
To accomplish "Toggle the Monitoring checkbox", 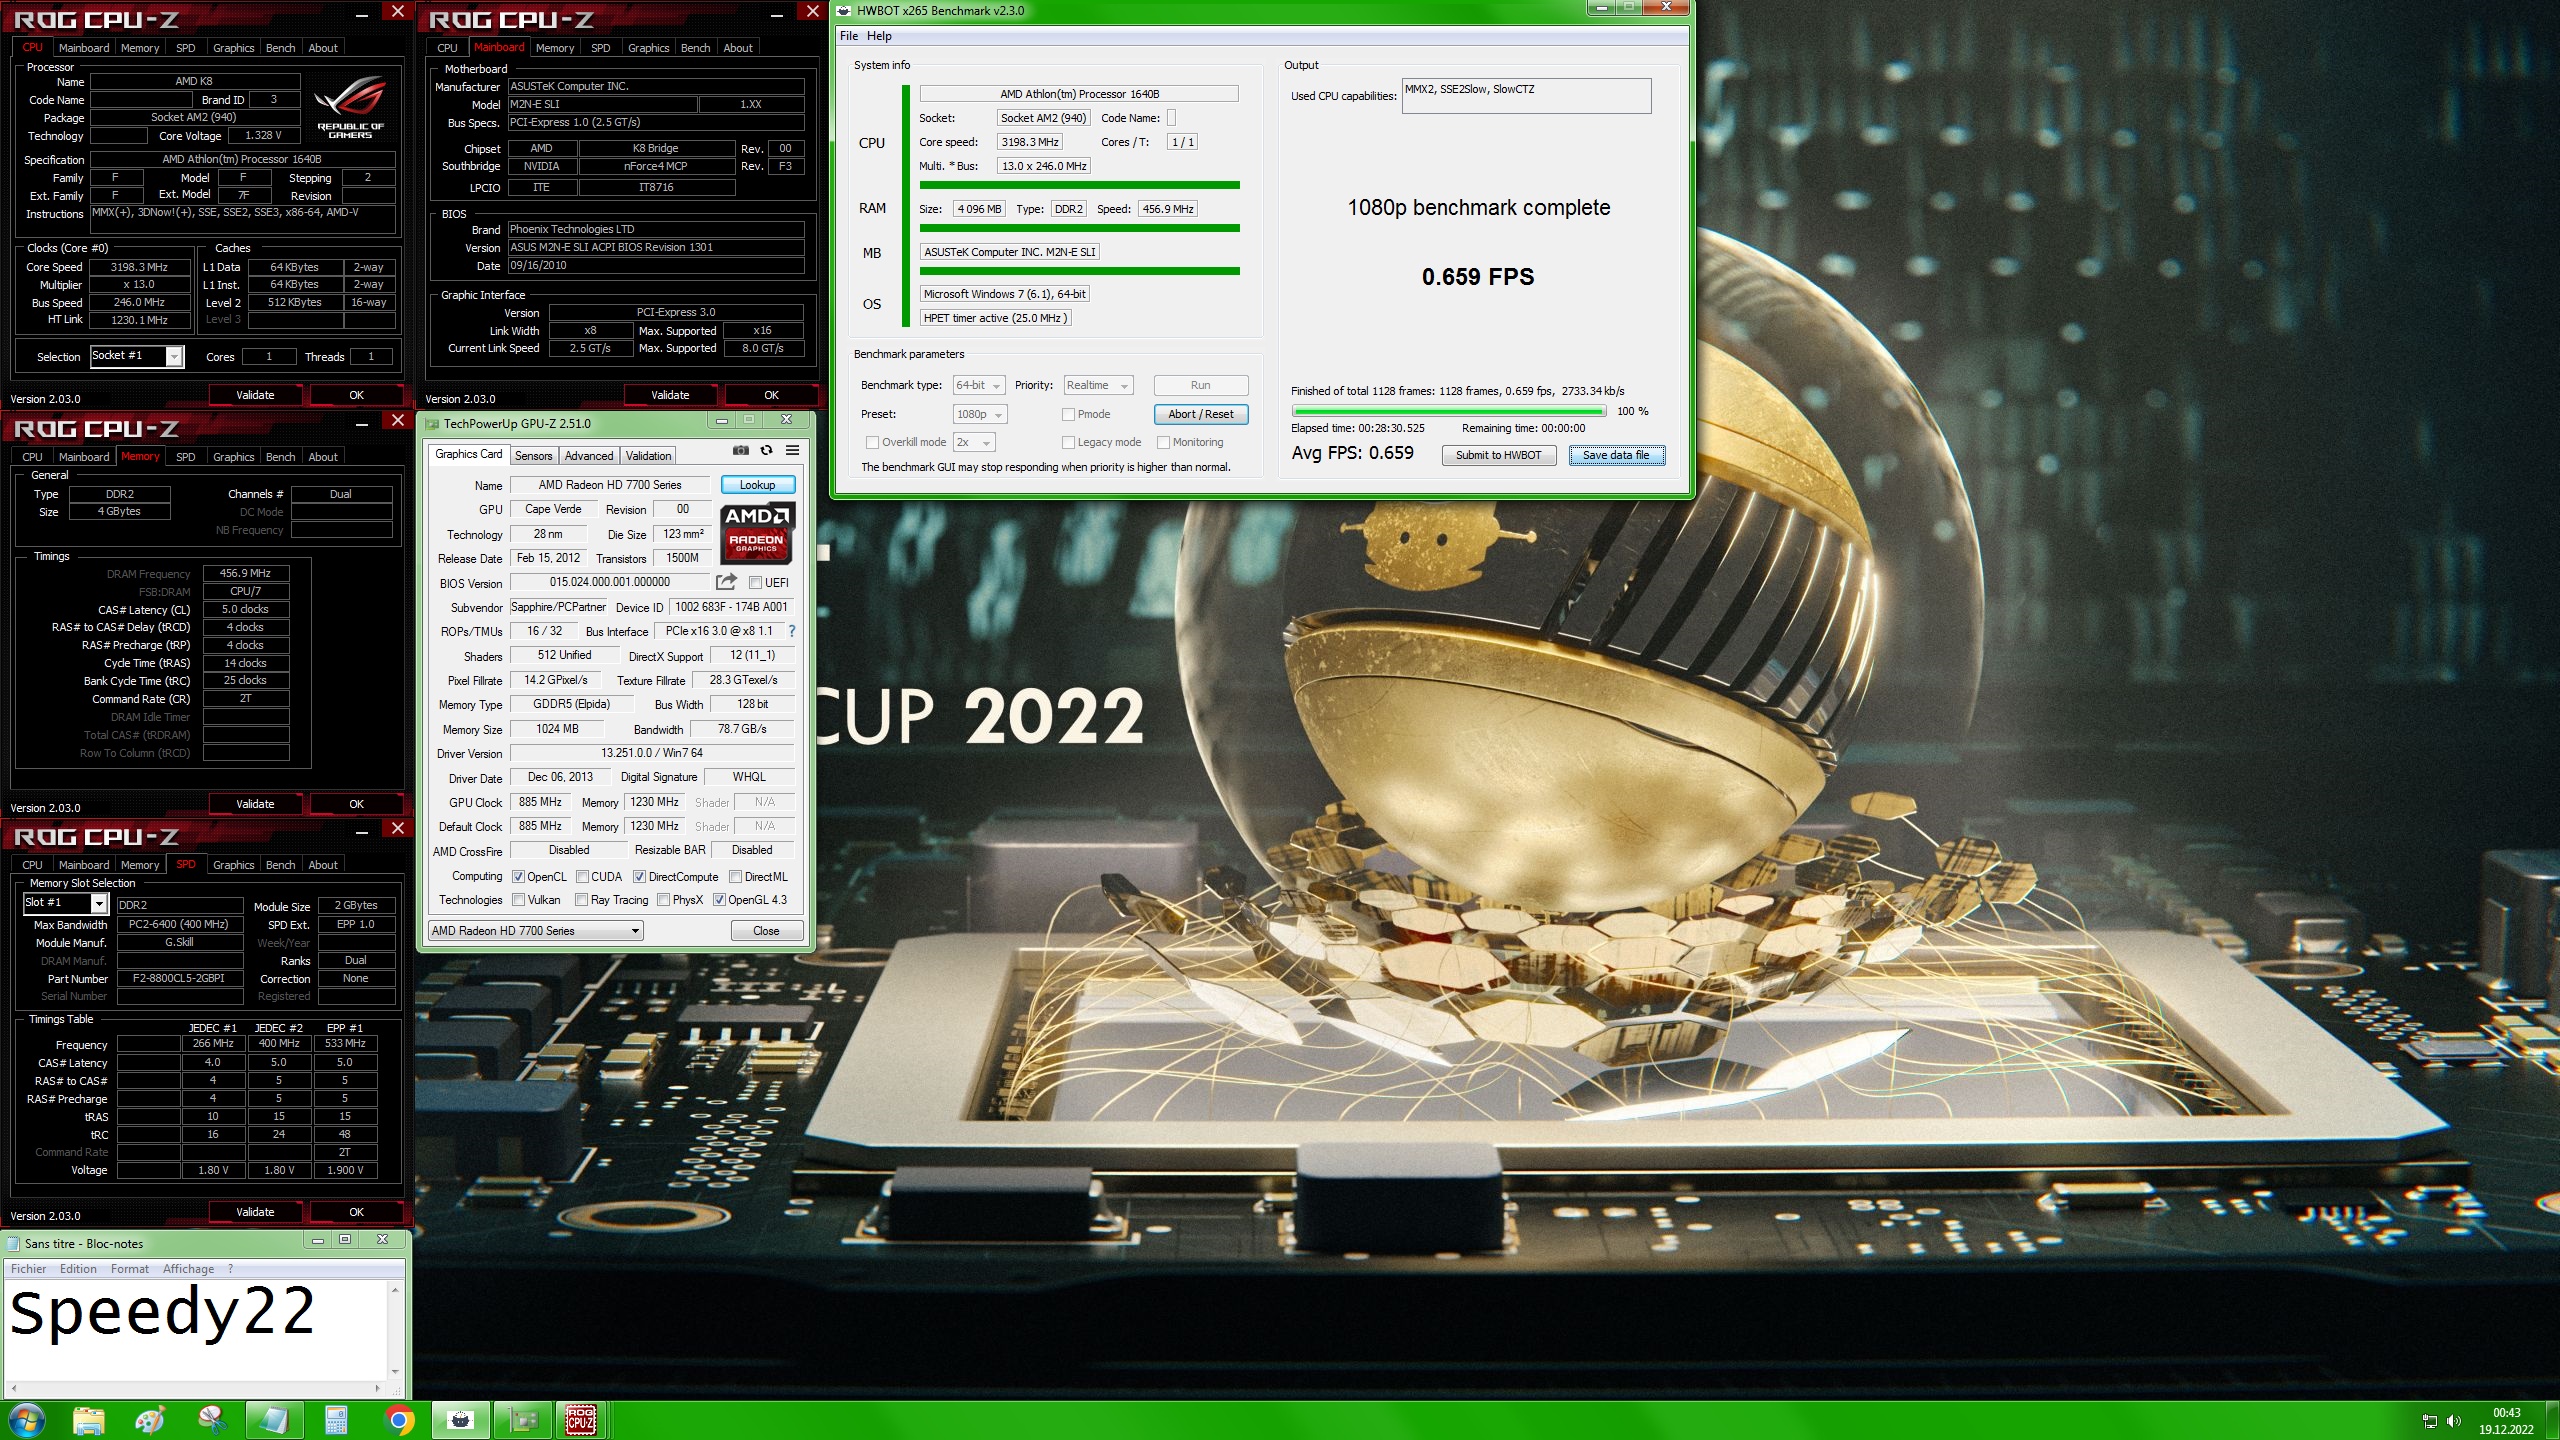I will point(1163,442).
